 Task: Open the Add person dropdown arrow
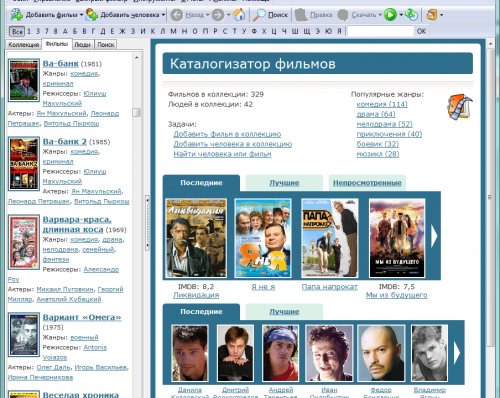click(163, 15)
